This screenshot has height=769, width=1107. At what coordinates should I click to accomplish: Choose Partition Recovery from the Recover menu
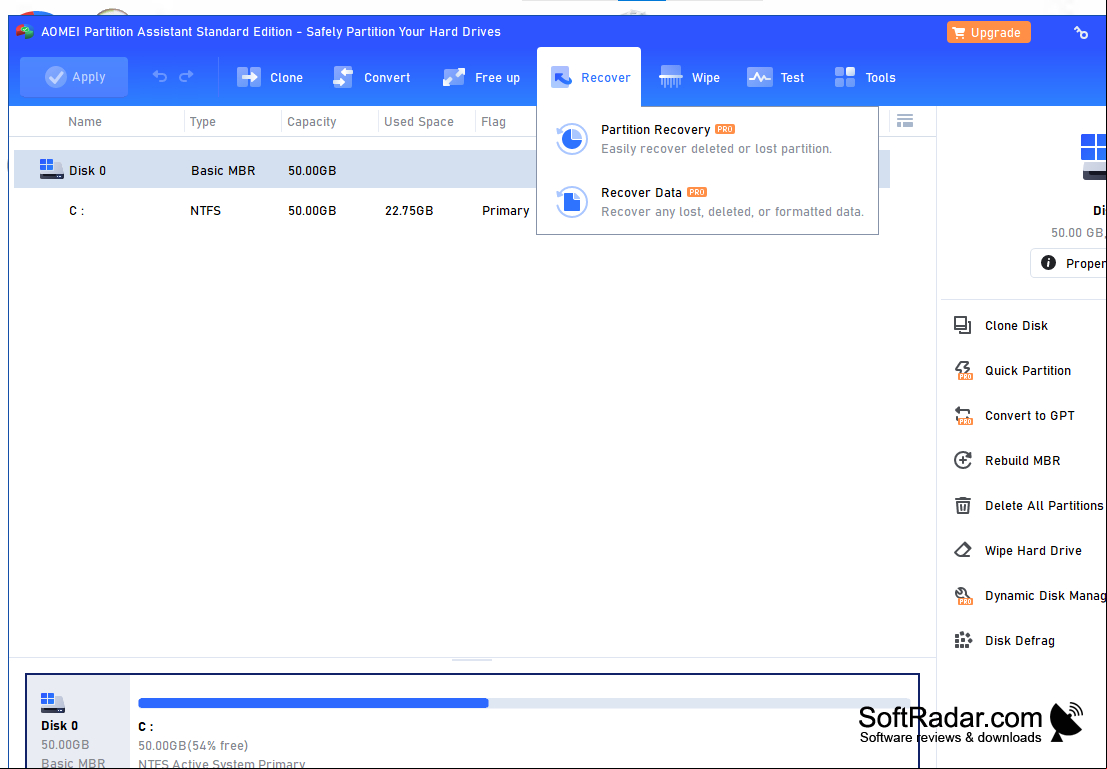707,139
